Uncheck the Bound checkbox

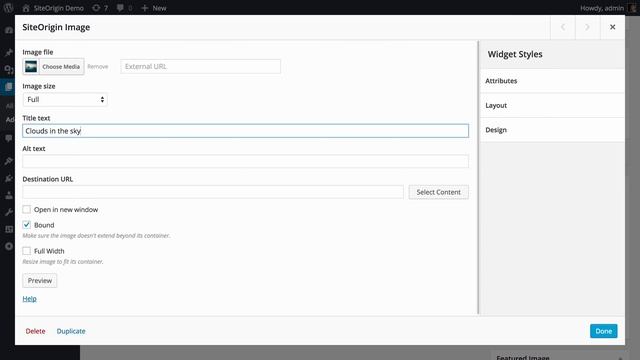pos(27,225)
